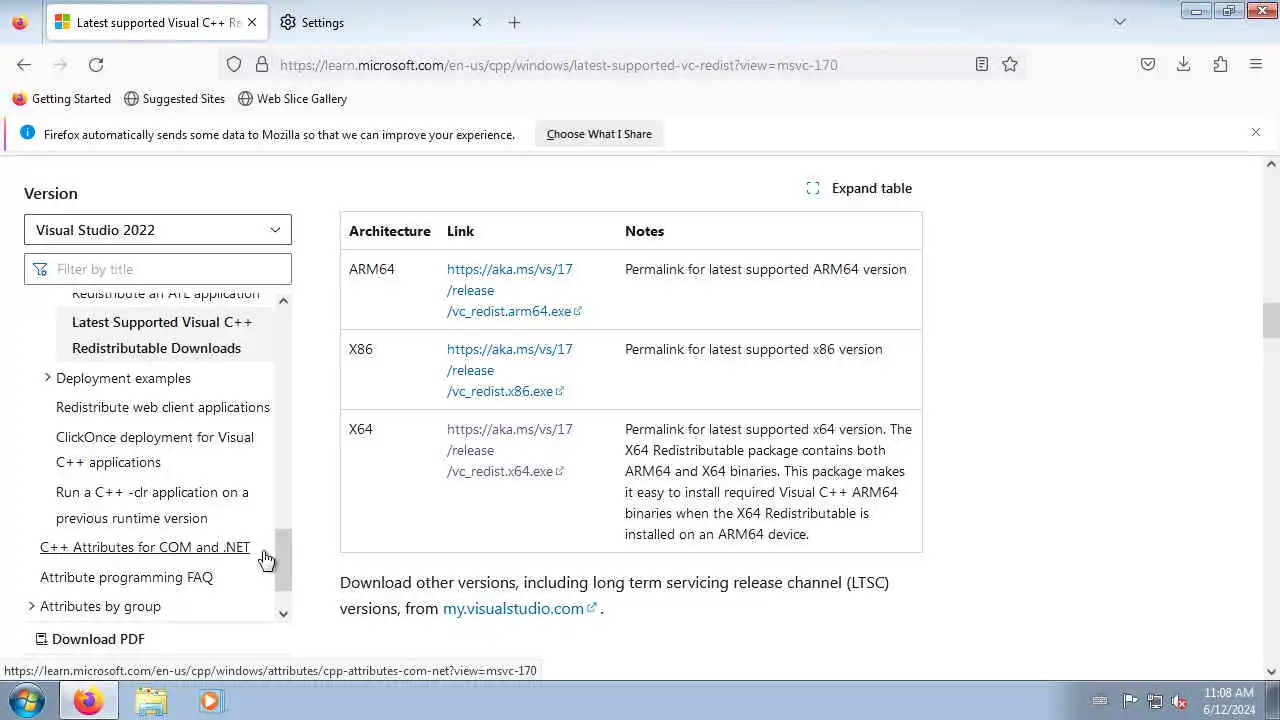Click the tracking protection shield icon
This screenshot has height=720, width=1280.
(234, 65)
